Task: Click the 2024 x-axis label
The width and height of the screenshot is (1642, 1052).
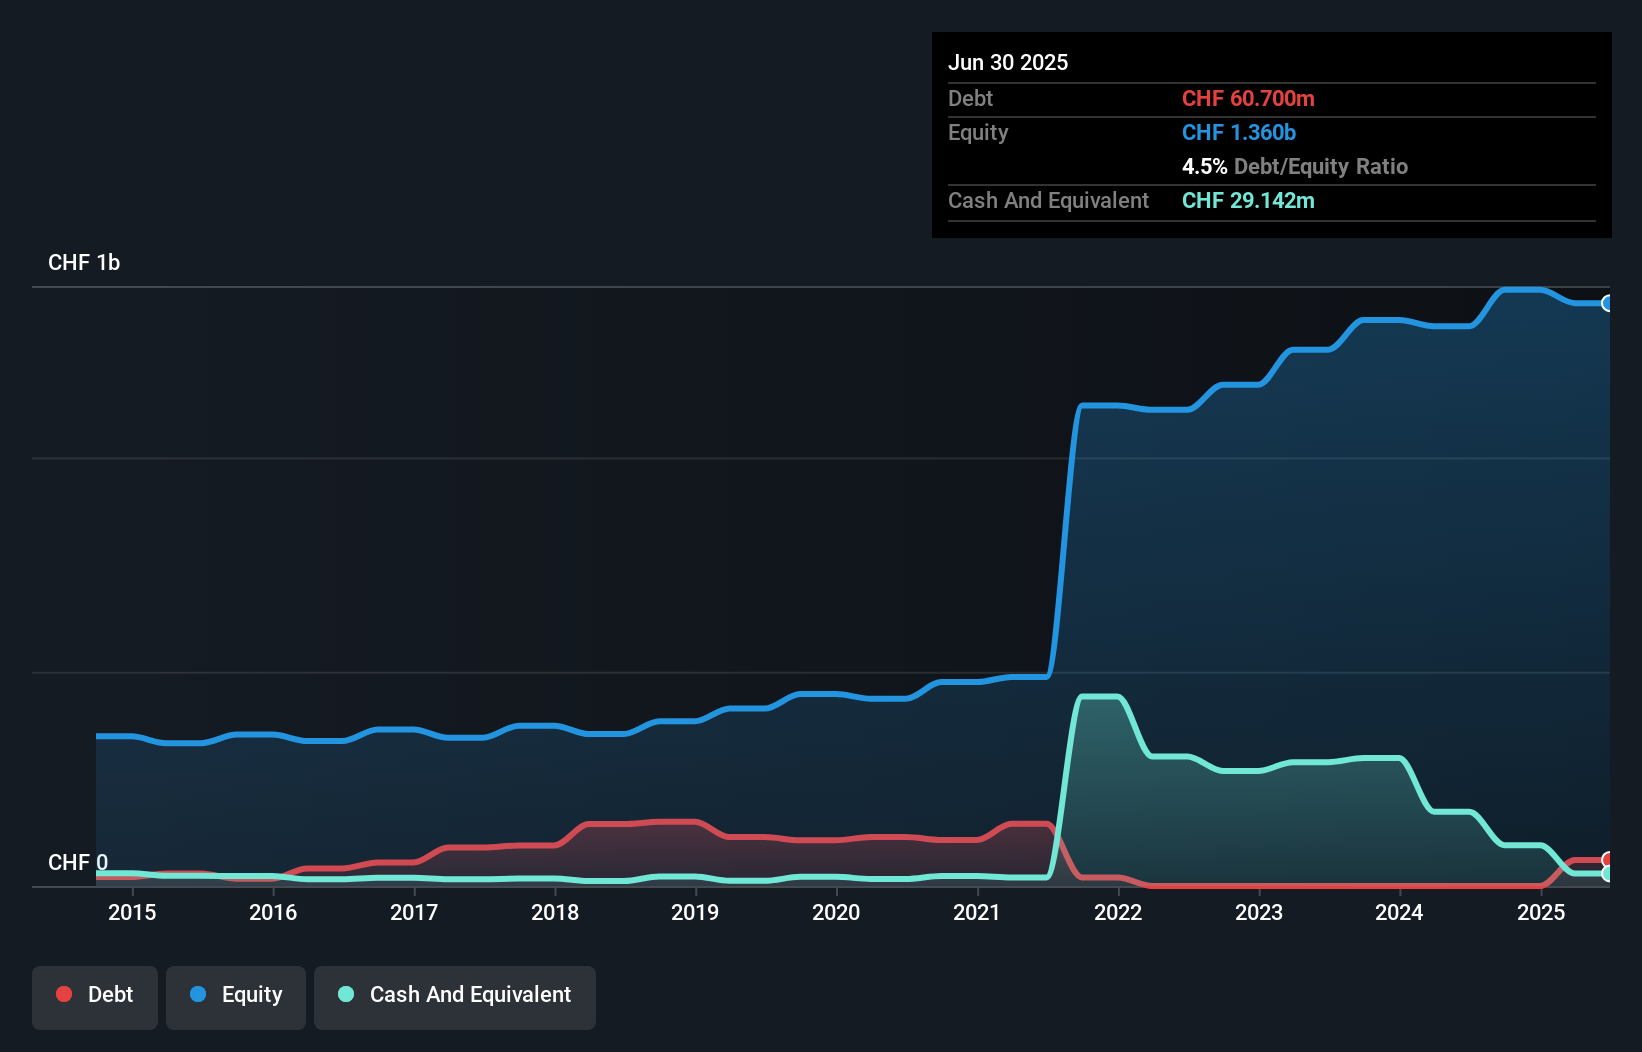Action: (x=1399, y=912)
